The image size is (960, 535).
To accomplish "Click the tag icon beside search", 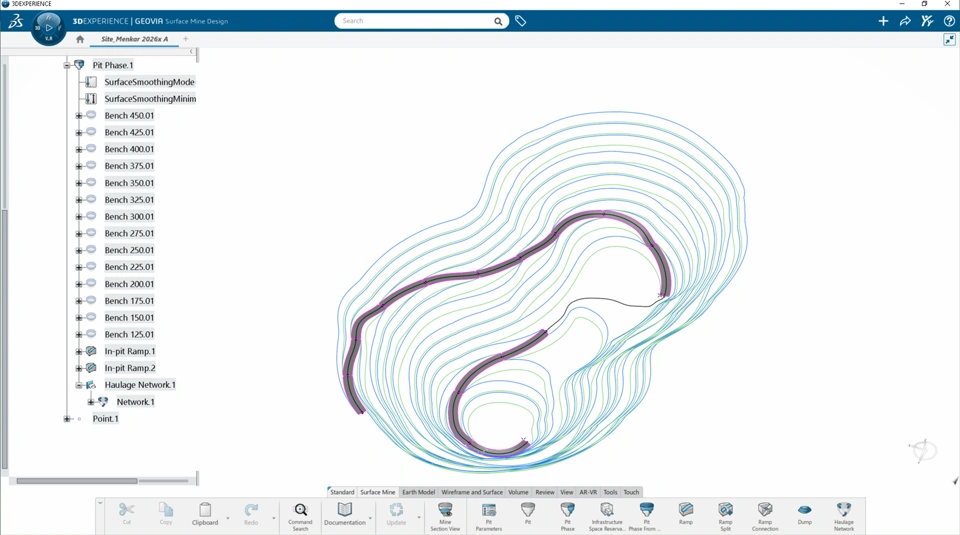I will (x=520, y=21).
